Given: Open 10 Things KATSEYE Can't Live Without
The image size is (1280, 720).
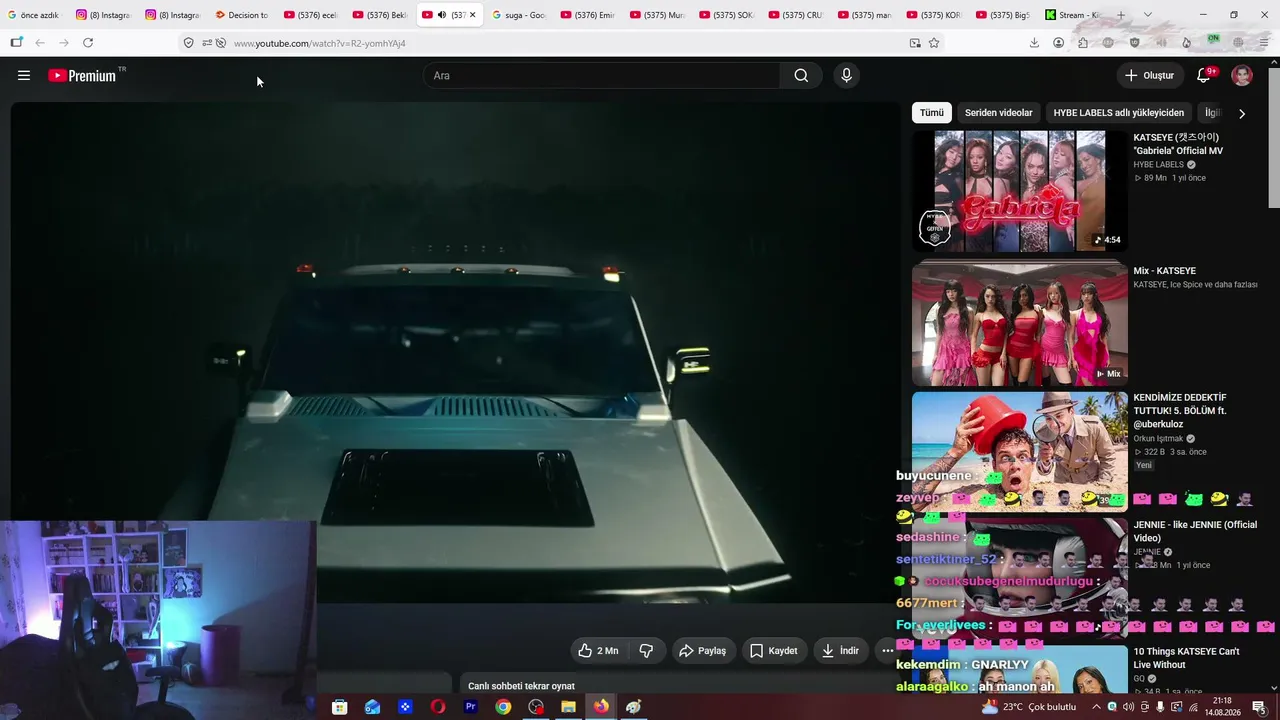Looking at the screenshot, I should [x=1186, y=658].
